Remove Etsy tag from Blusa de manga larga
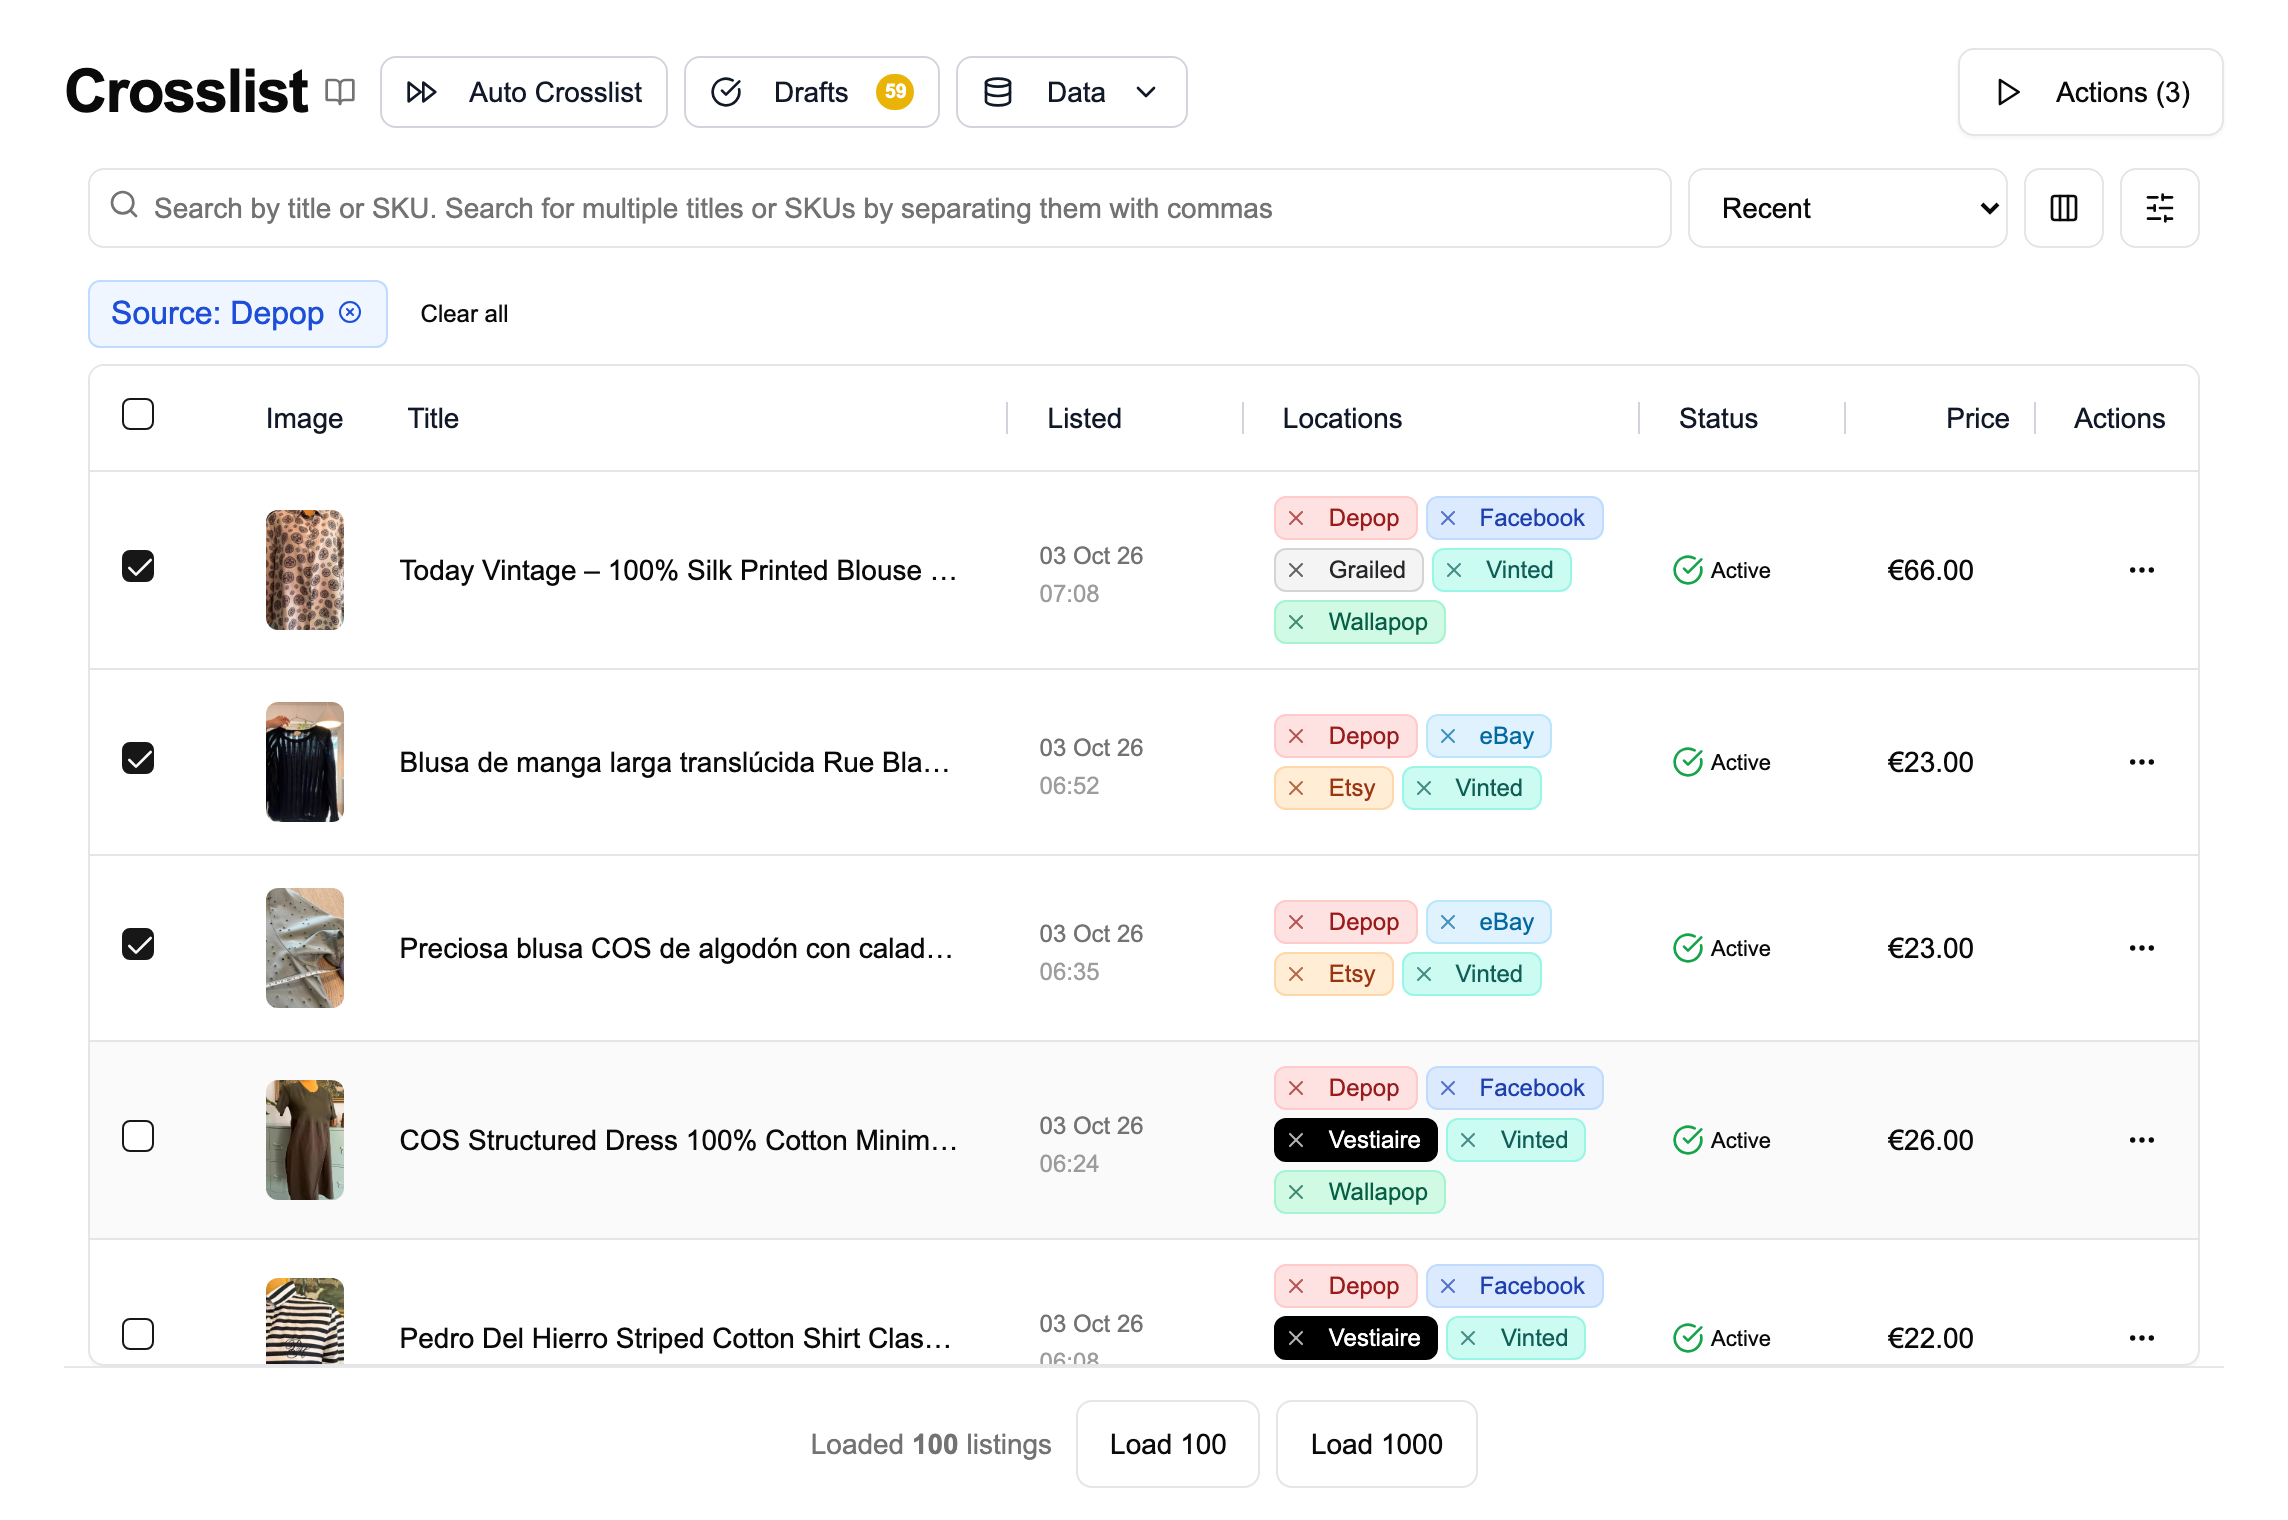The image size is (2288, 1520). click(1296, 788)
